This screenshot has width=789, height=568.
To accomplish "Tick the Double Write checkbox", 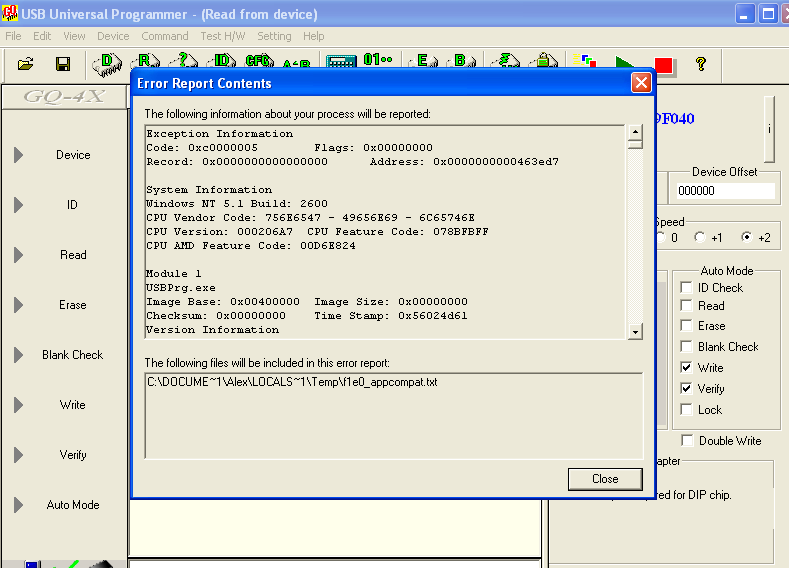I will click(x=687, y=441).
